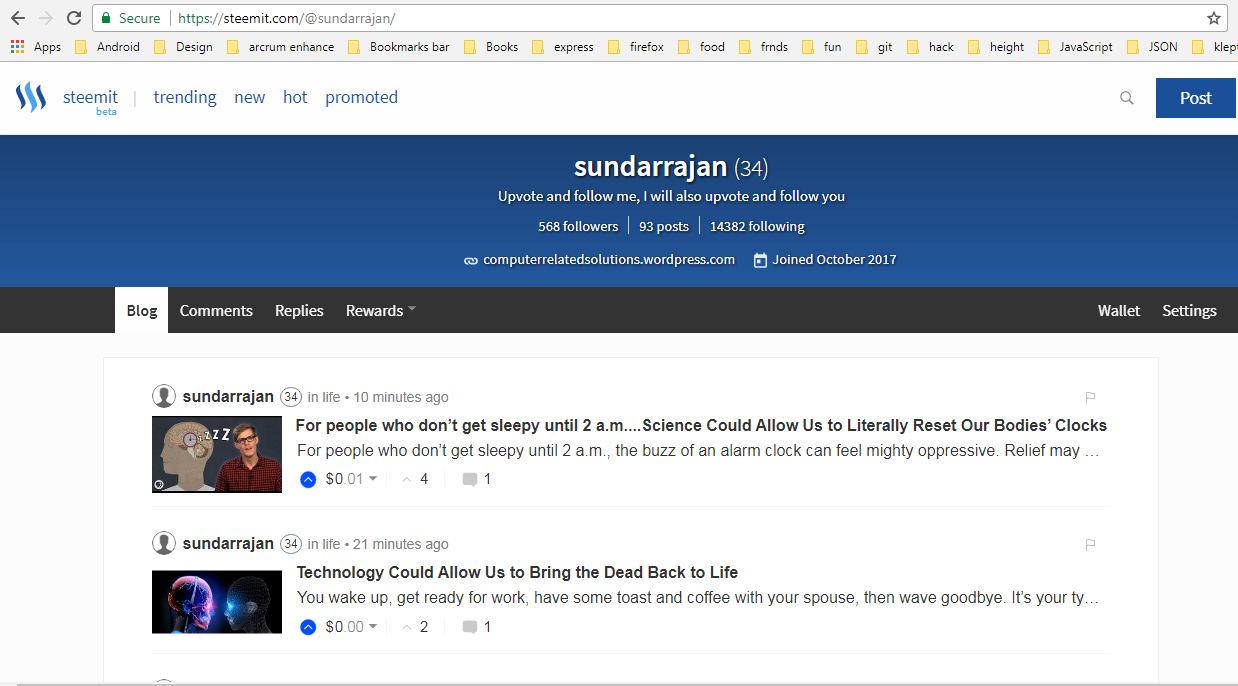
Task: Reload the page with the refresh icon
Action: tap(74, 18)
